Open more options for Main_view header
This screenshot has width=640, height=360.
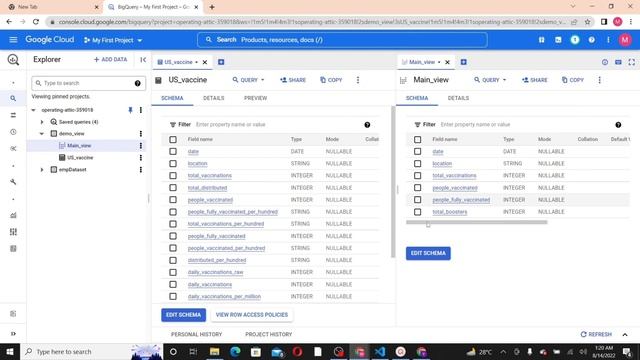(599, 80)
